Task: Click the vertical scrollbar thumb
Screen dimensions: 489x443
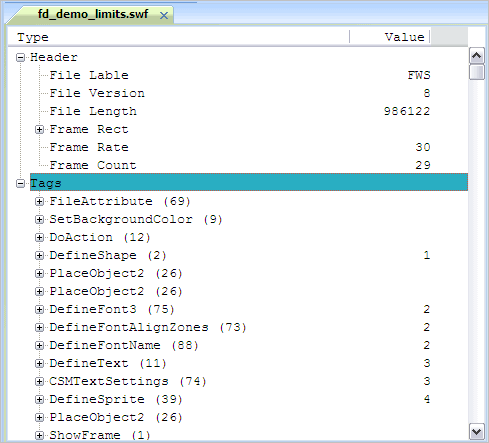Action: tap(477, 72)
